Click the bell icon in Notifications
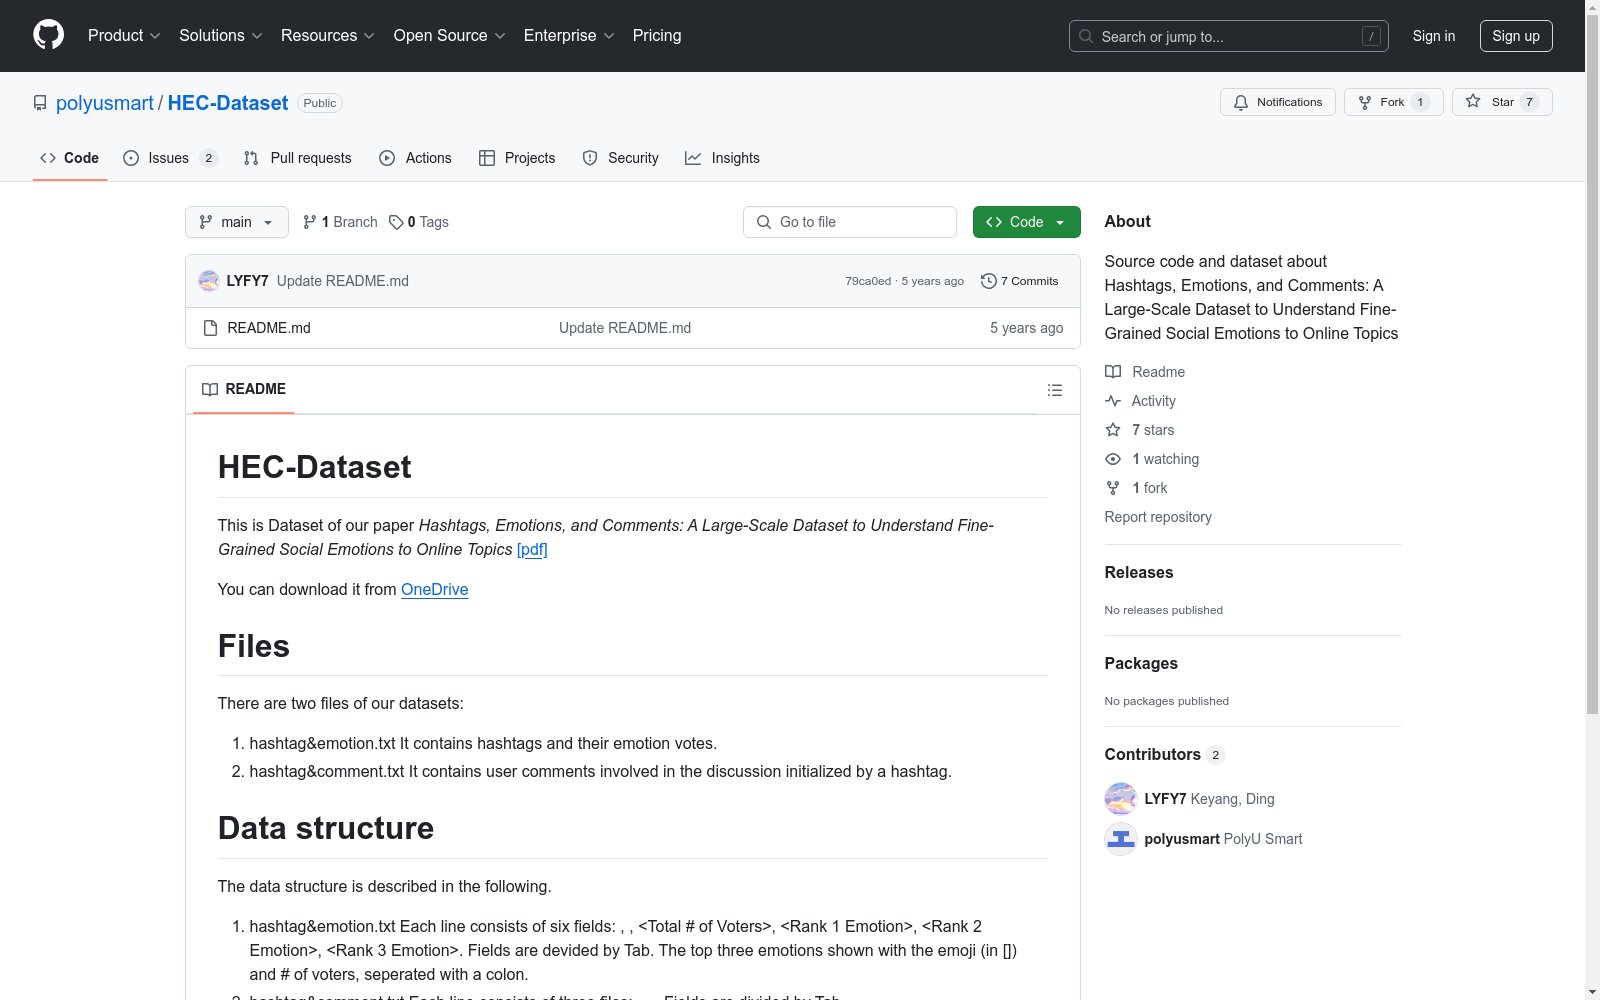 click(x=1241, y=102)
